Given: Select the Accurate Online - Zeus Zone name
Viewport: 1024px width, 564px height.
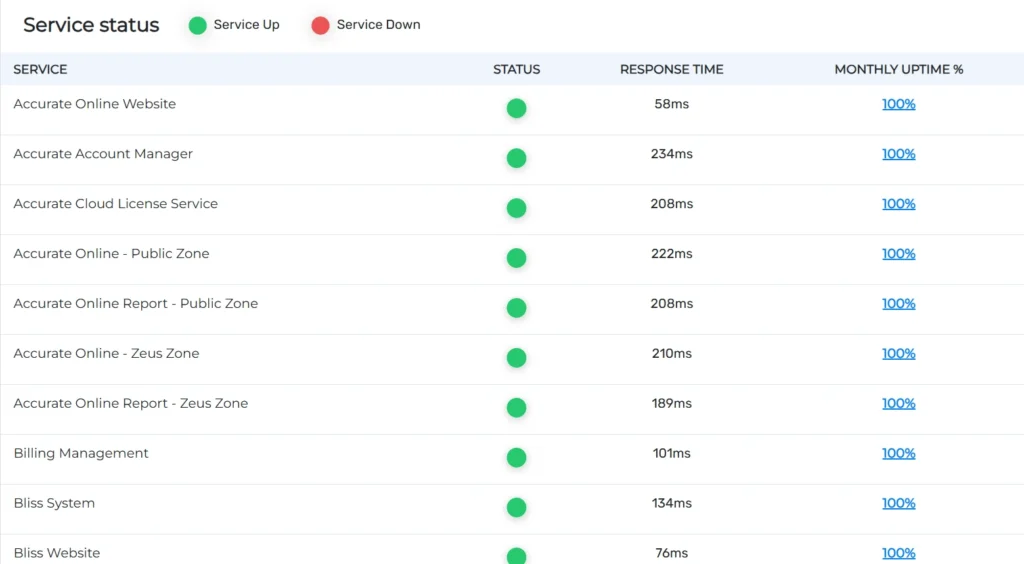Looking at the screenshot, I should [106, 354].
